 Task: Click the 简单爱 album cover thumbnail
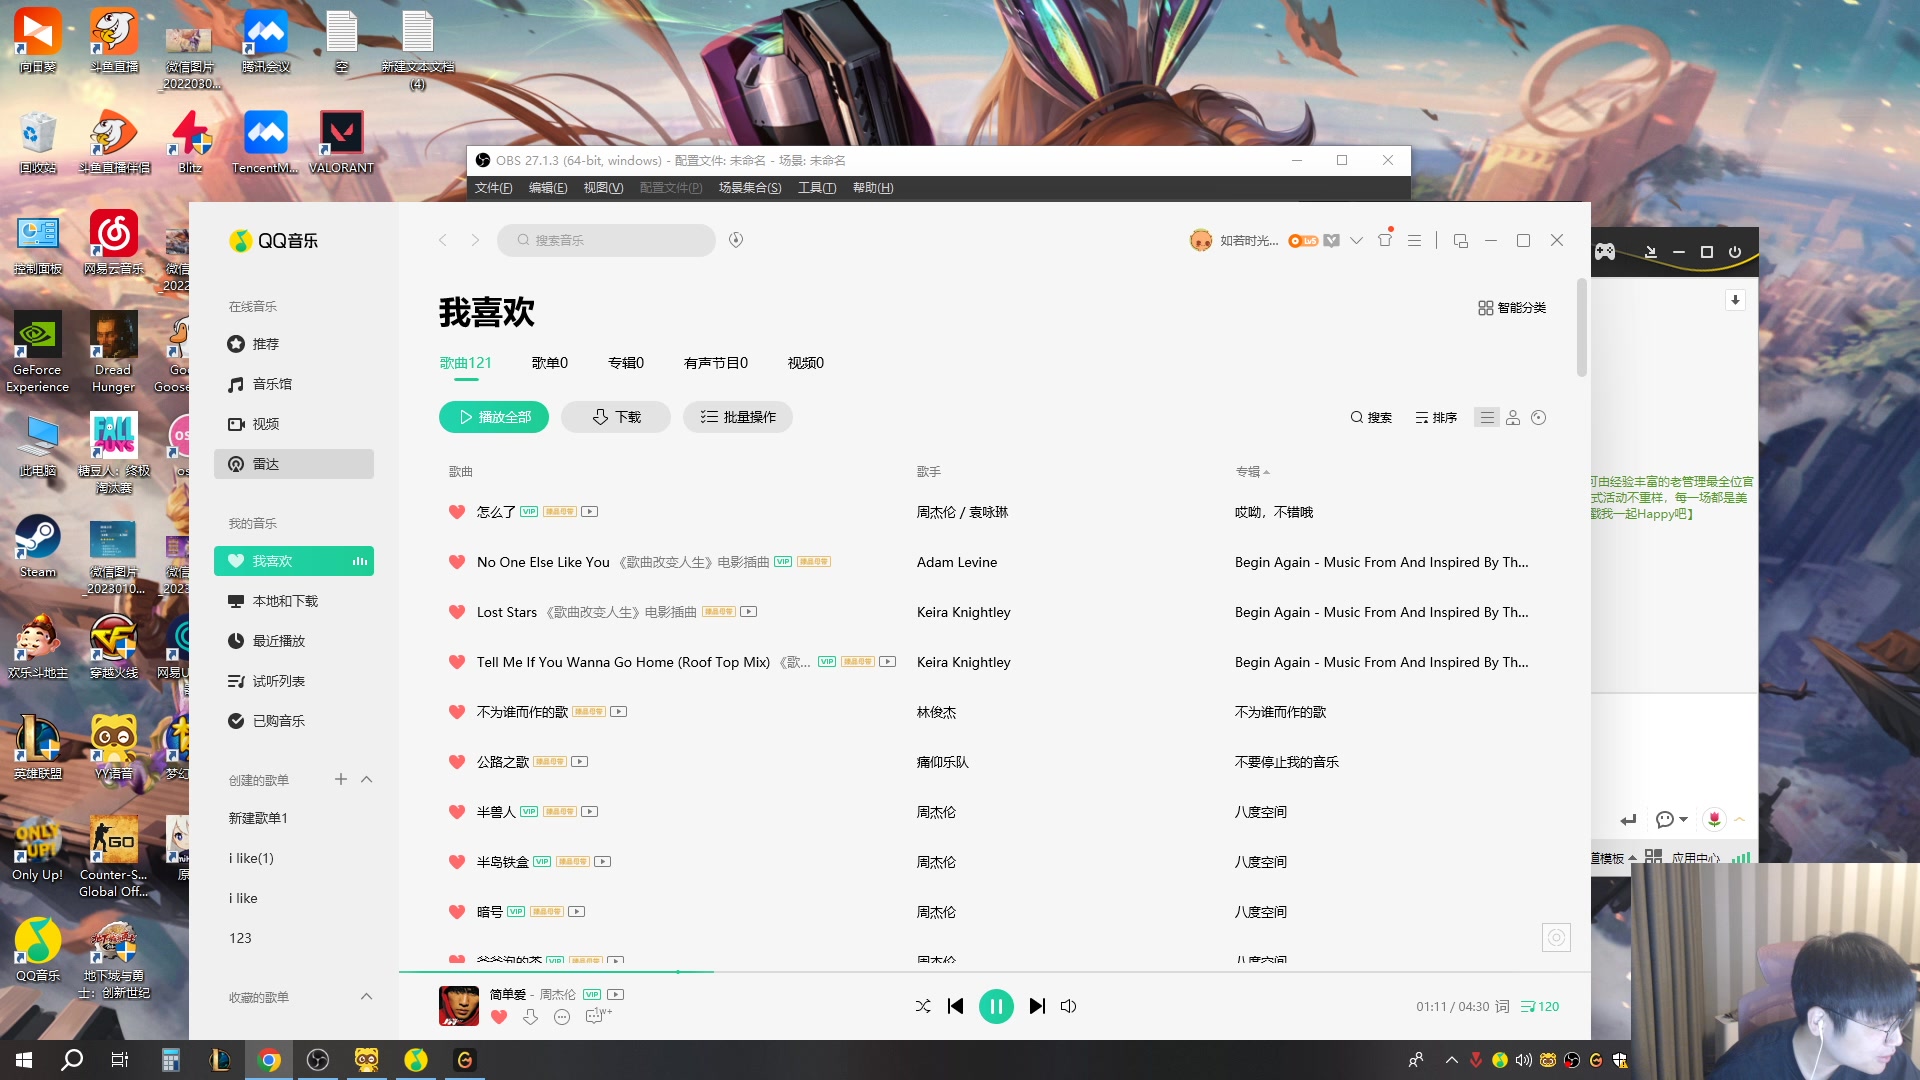coord(459,1006)
